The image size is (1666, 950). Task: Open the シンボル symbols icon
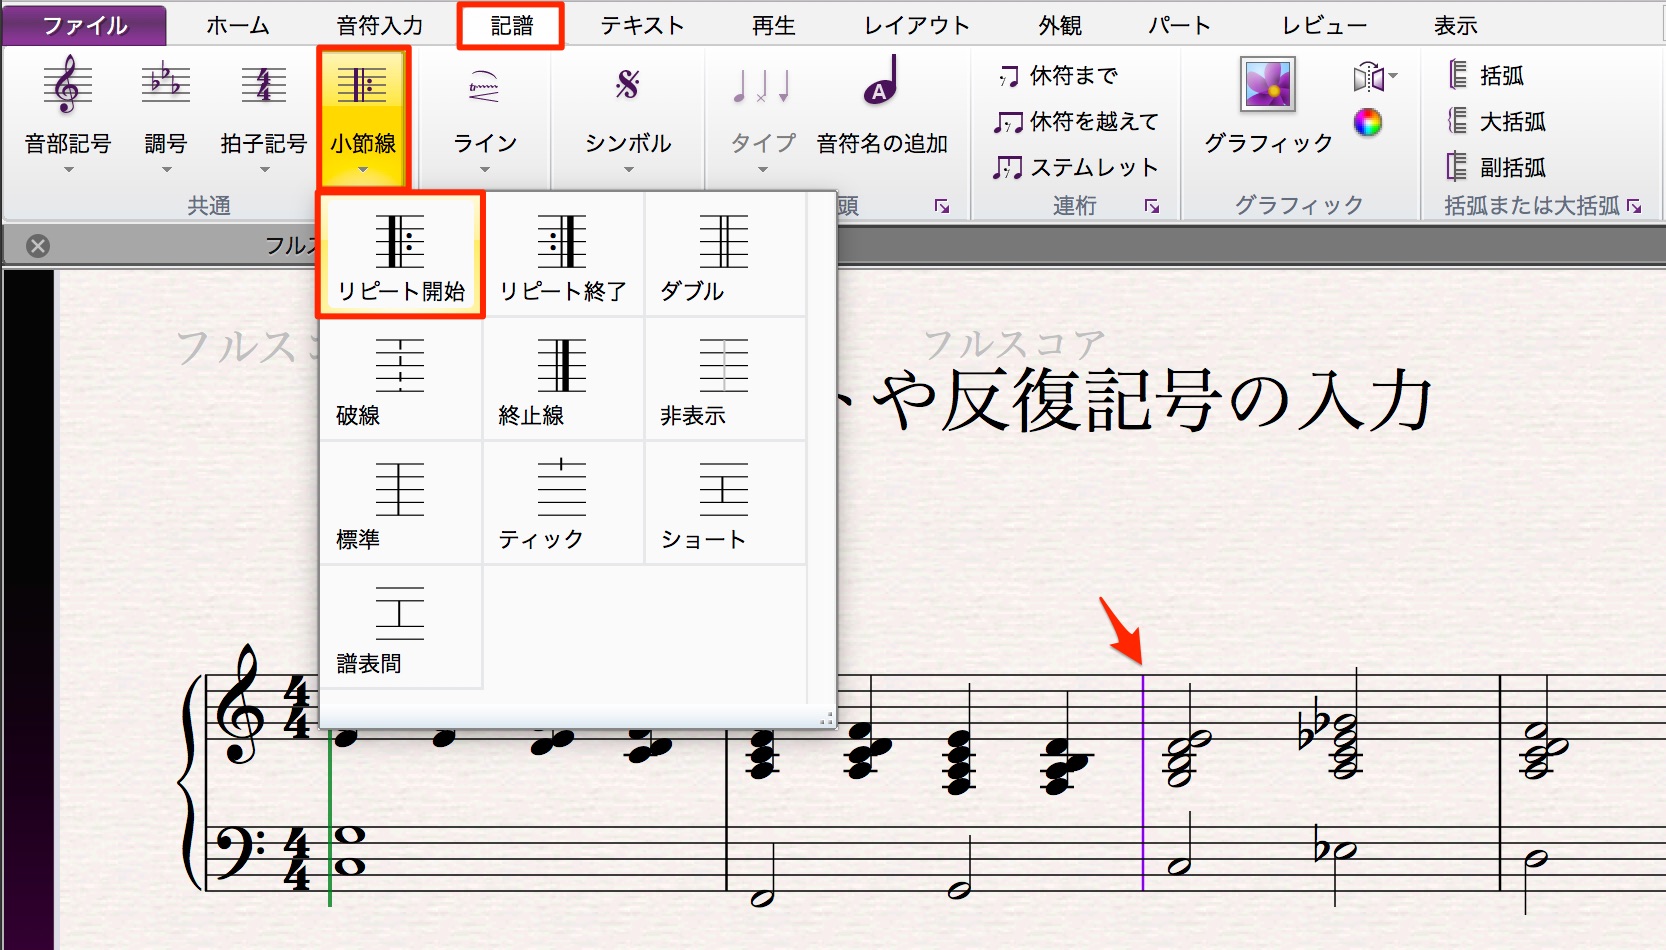point(627,85)
